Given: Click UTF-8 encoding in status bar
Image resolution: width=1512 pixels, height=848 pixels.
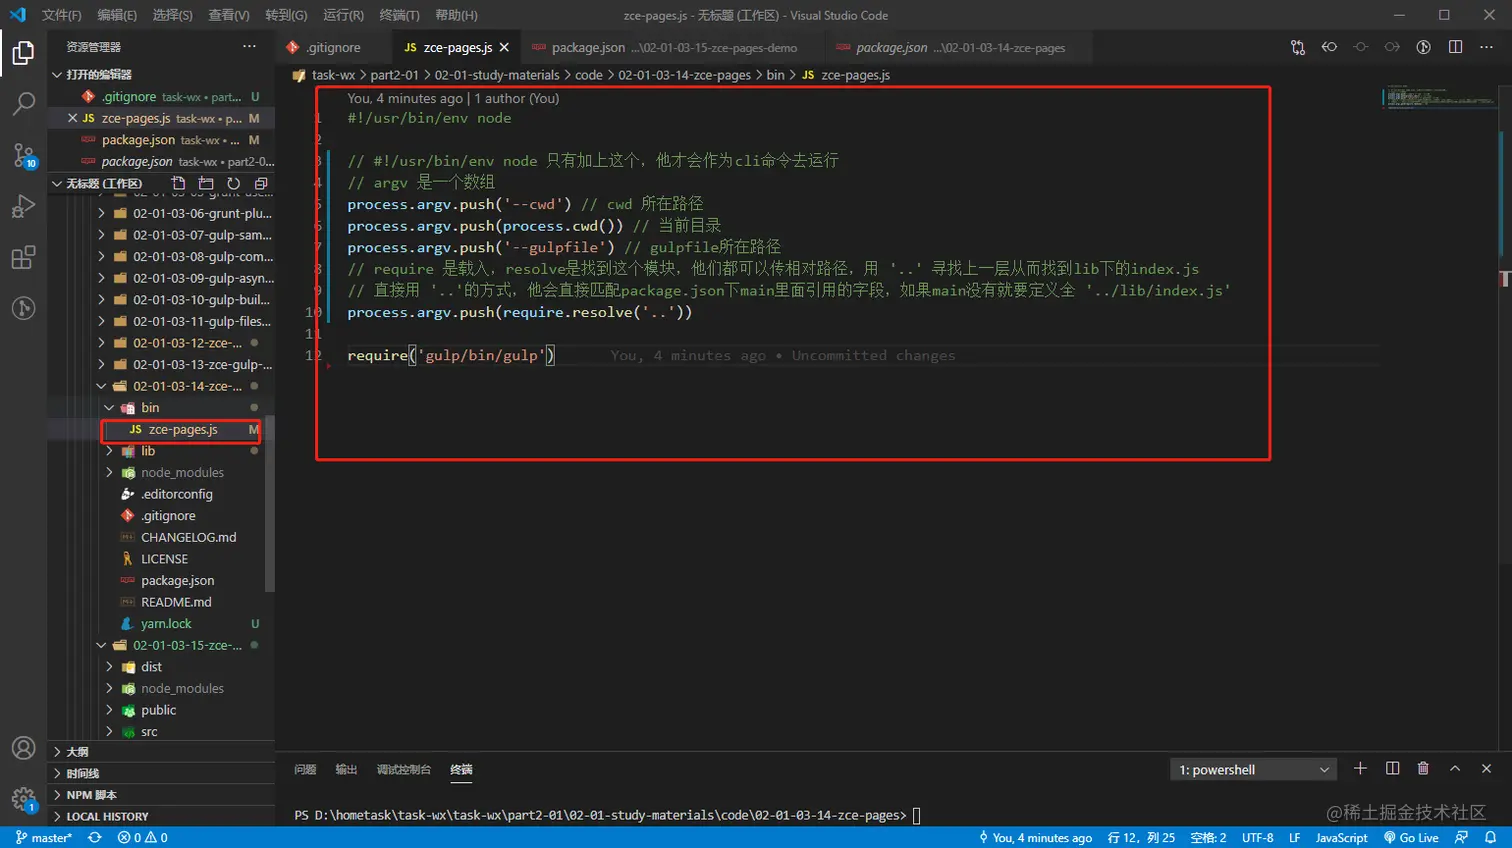Looking at the screenshot, I should point(1257,838).
